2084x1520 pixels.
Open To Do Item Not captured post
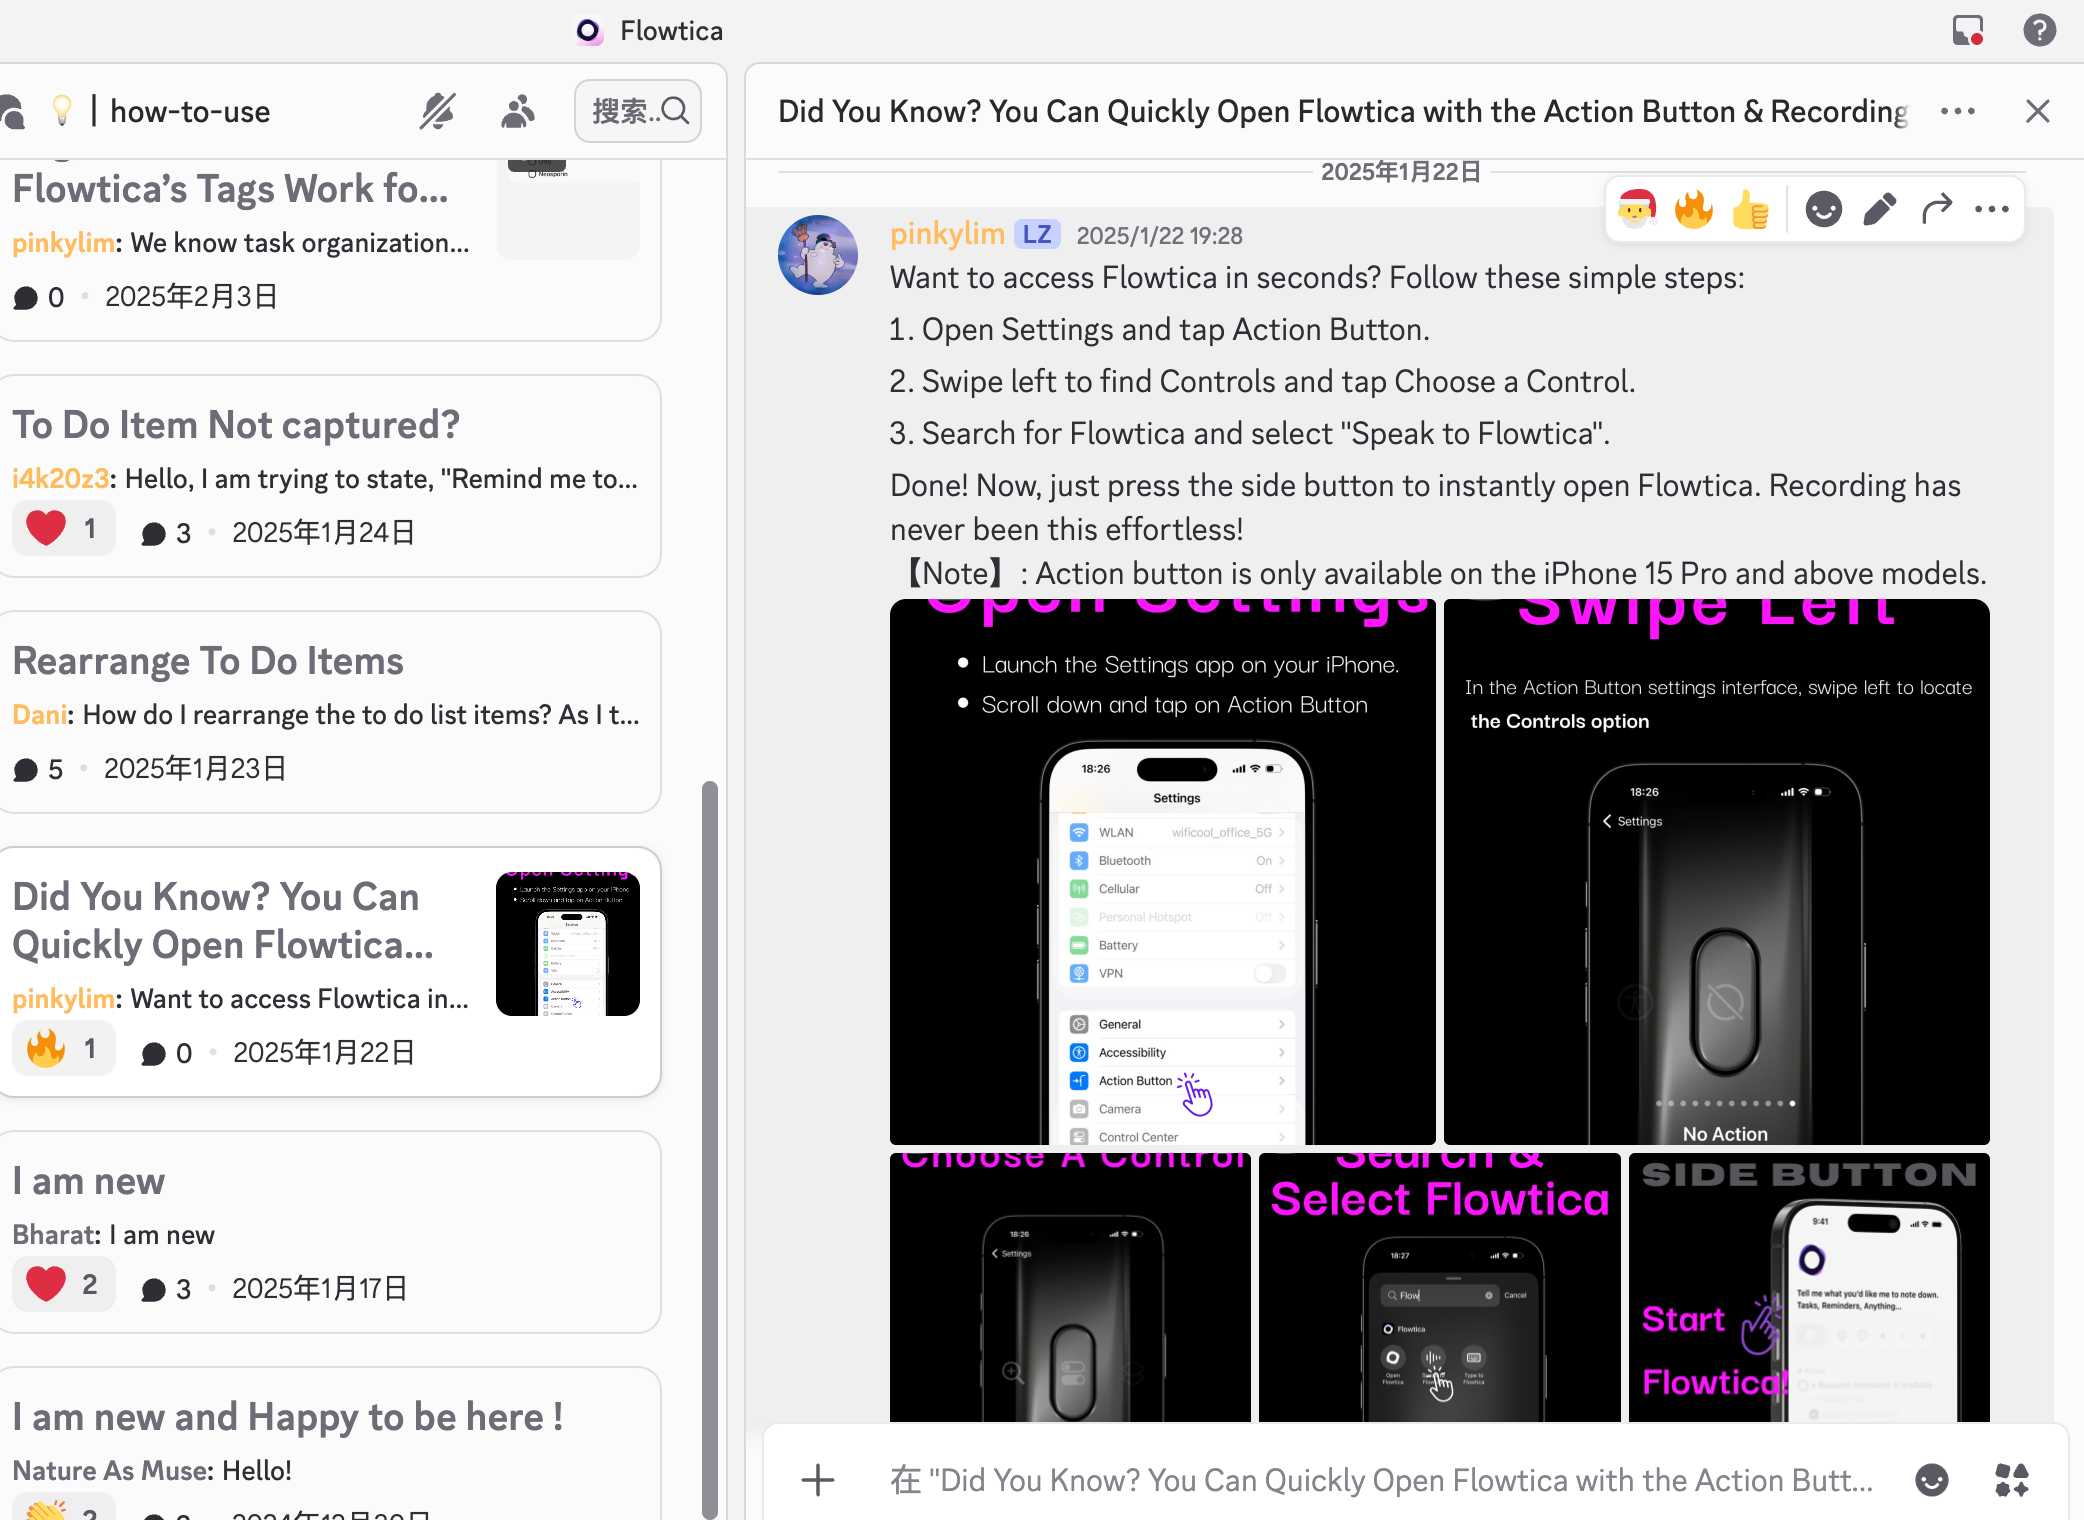click(330, 476)
